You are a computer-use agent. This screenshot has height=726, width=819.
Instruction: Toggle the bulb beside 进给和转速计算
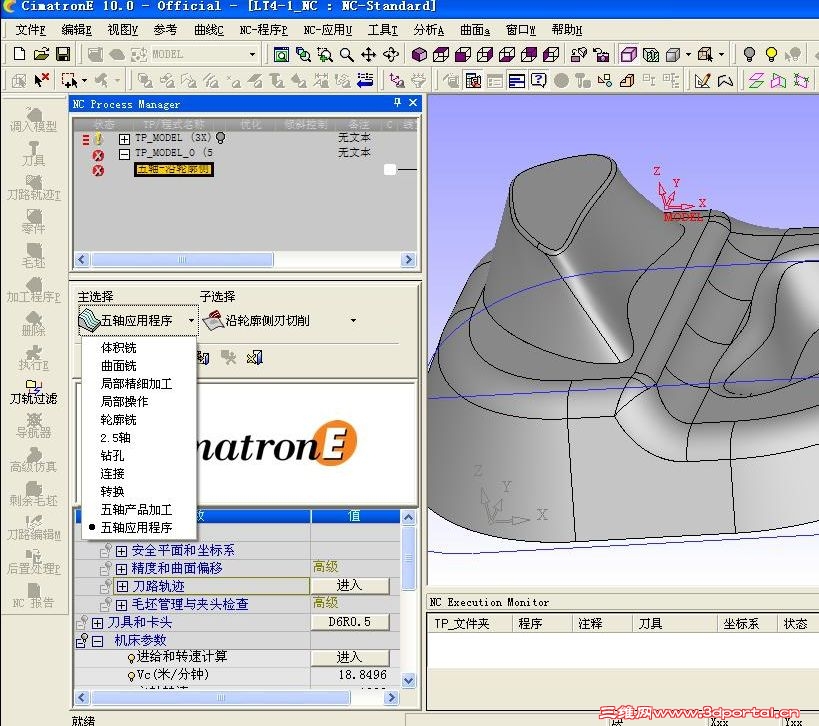point(132,658)
